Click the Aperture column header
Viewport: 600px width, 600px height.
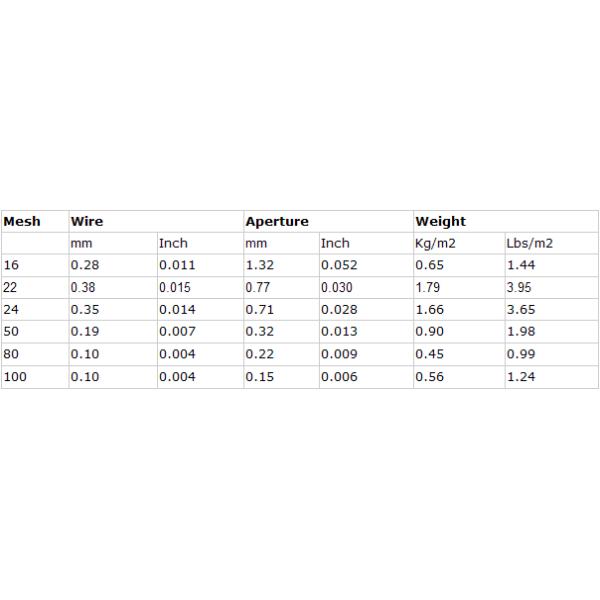277,221
